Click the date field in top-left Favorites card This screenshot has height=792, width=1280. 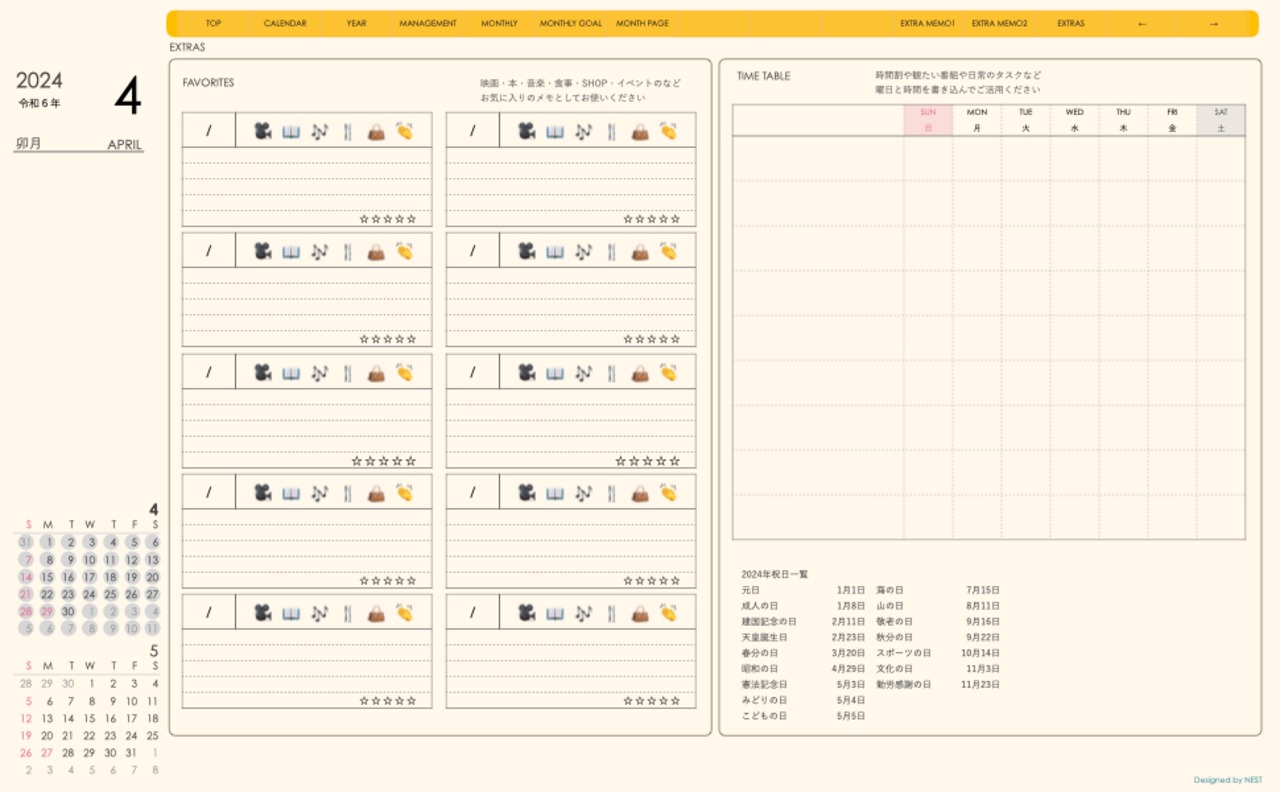click(x=208, y=131)
